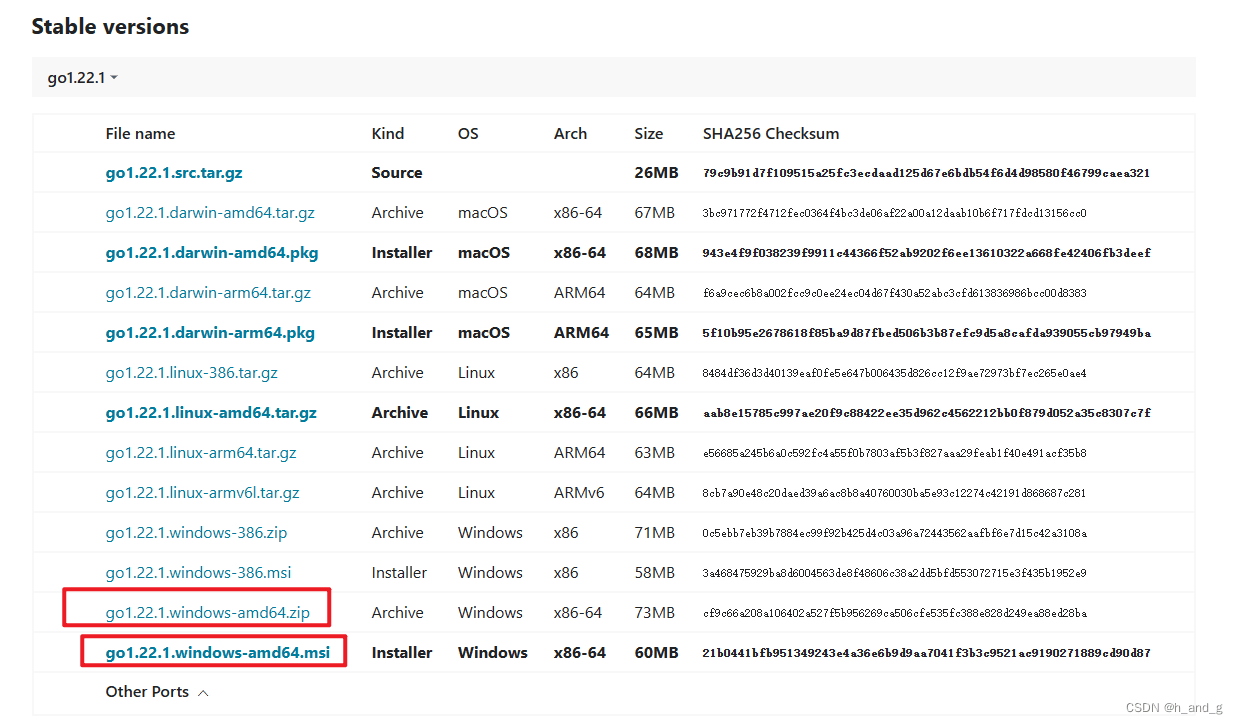The height and width of the screenshot is (724, 1238).
Task: Click Linux OS in linux-386 row
Action: pos(476,373)
